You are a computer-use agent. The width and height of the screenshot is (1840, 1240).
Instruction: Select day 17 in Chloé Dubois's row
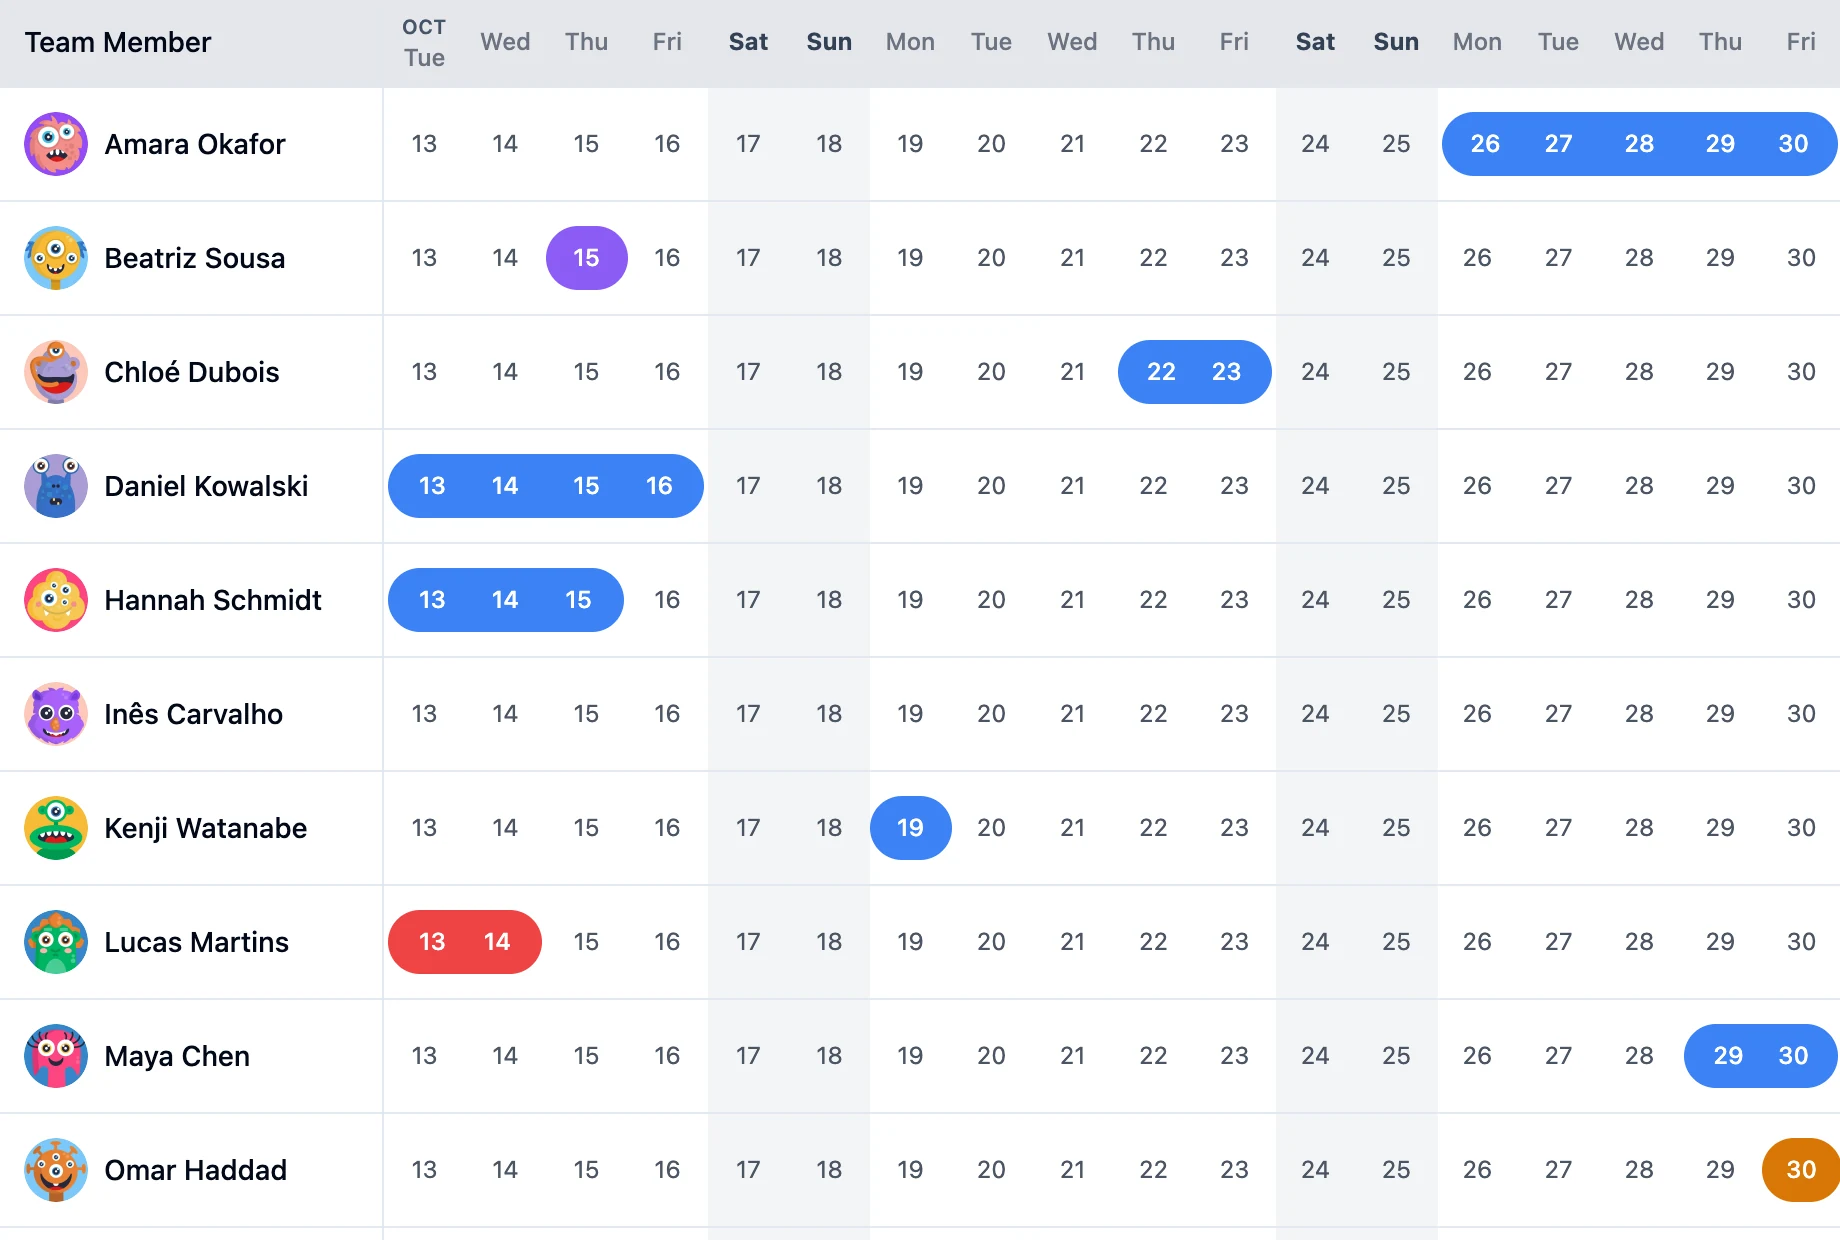click(x=748, y=372)
